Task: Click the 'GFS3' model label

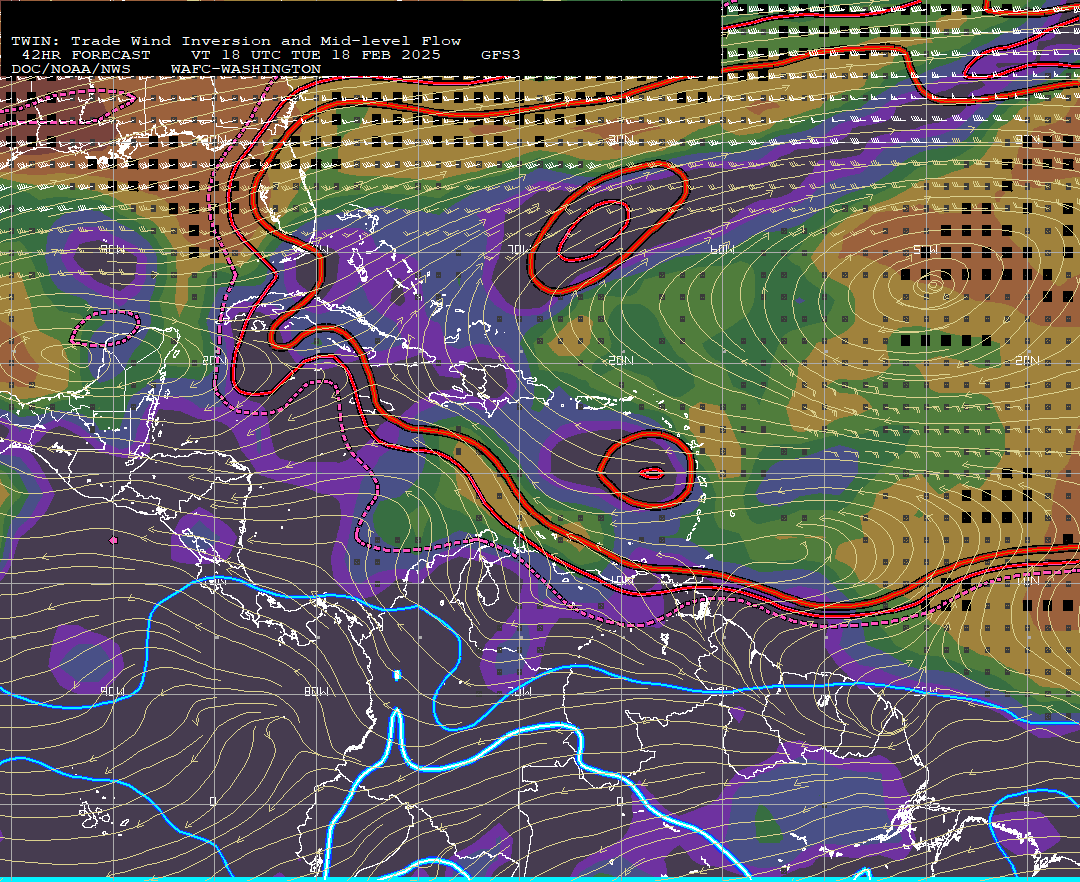Action: pyautogui.click(x=501, y=55)
